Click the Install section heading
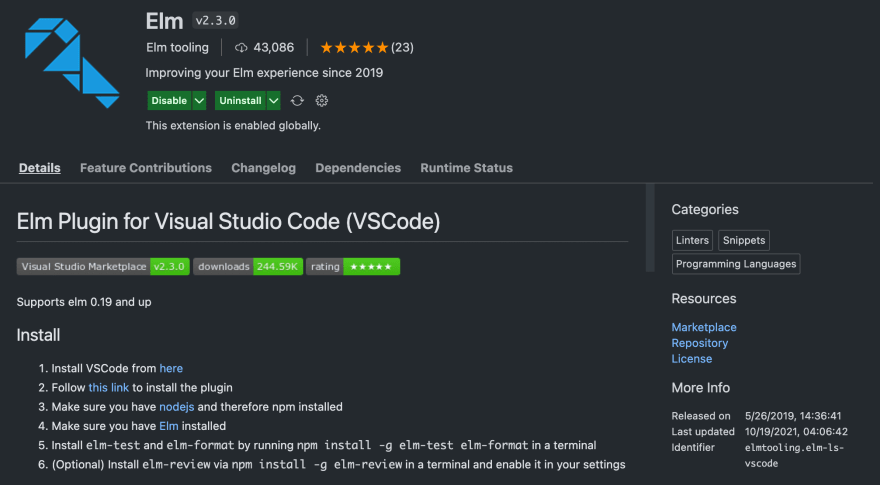Image resolution: width=880 pixels, height=485 pixels. pyautogui.click(x=38, y=335)
